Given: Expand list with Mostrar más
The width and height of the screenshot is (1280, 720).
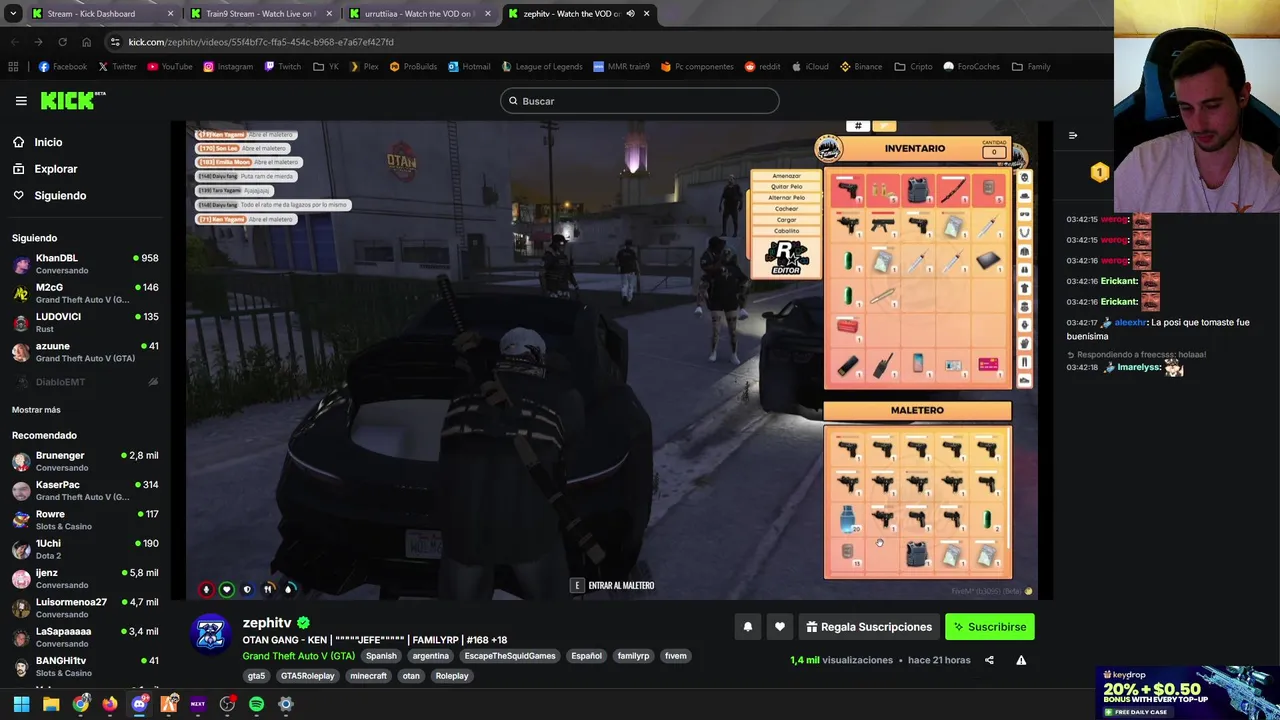Looking at the screenshot, I should coord(36,409).
